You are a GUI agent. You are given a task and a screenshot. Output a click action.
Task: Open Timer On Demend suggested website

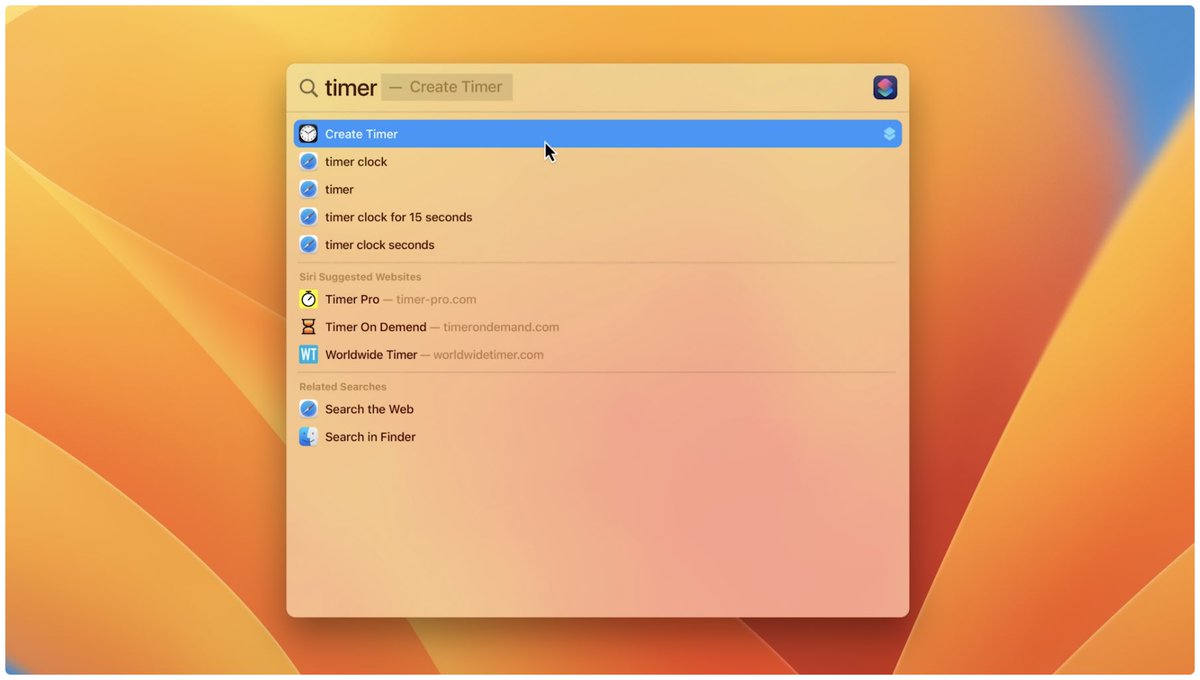[598, 327]
